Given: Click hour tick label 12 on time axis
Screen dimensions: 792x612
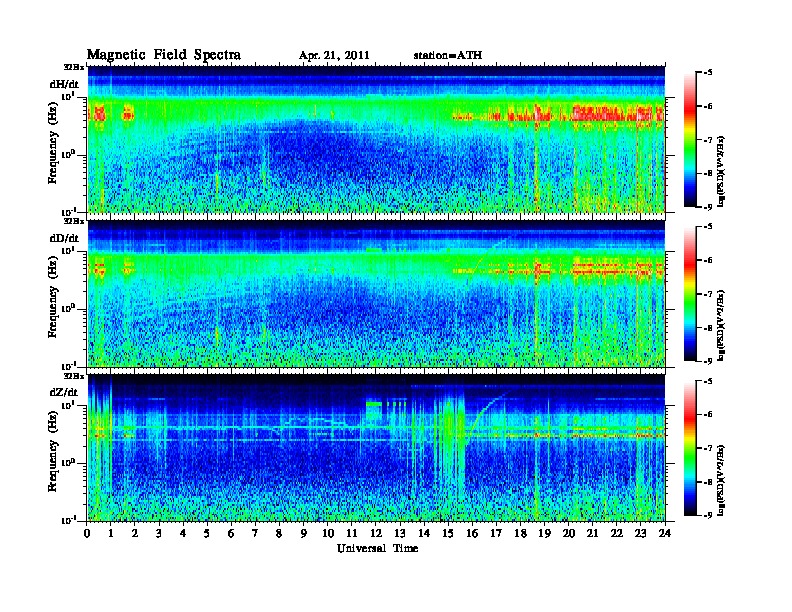Looking at the screenshot, I should (x=376, y=534).
